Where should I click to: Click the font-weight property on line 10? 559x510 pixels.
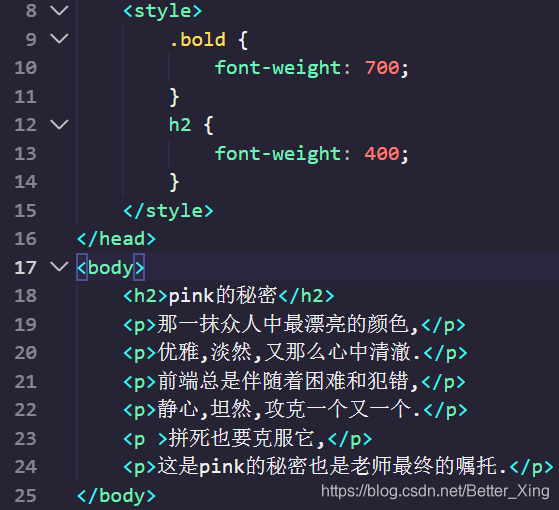(x=278, y=68)
